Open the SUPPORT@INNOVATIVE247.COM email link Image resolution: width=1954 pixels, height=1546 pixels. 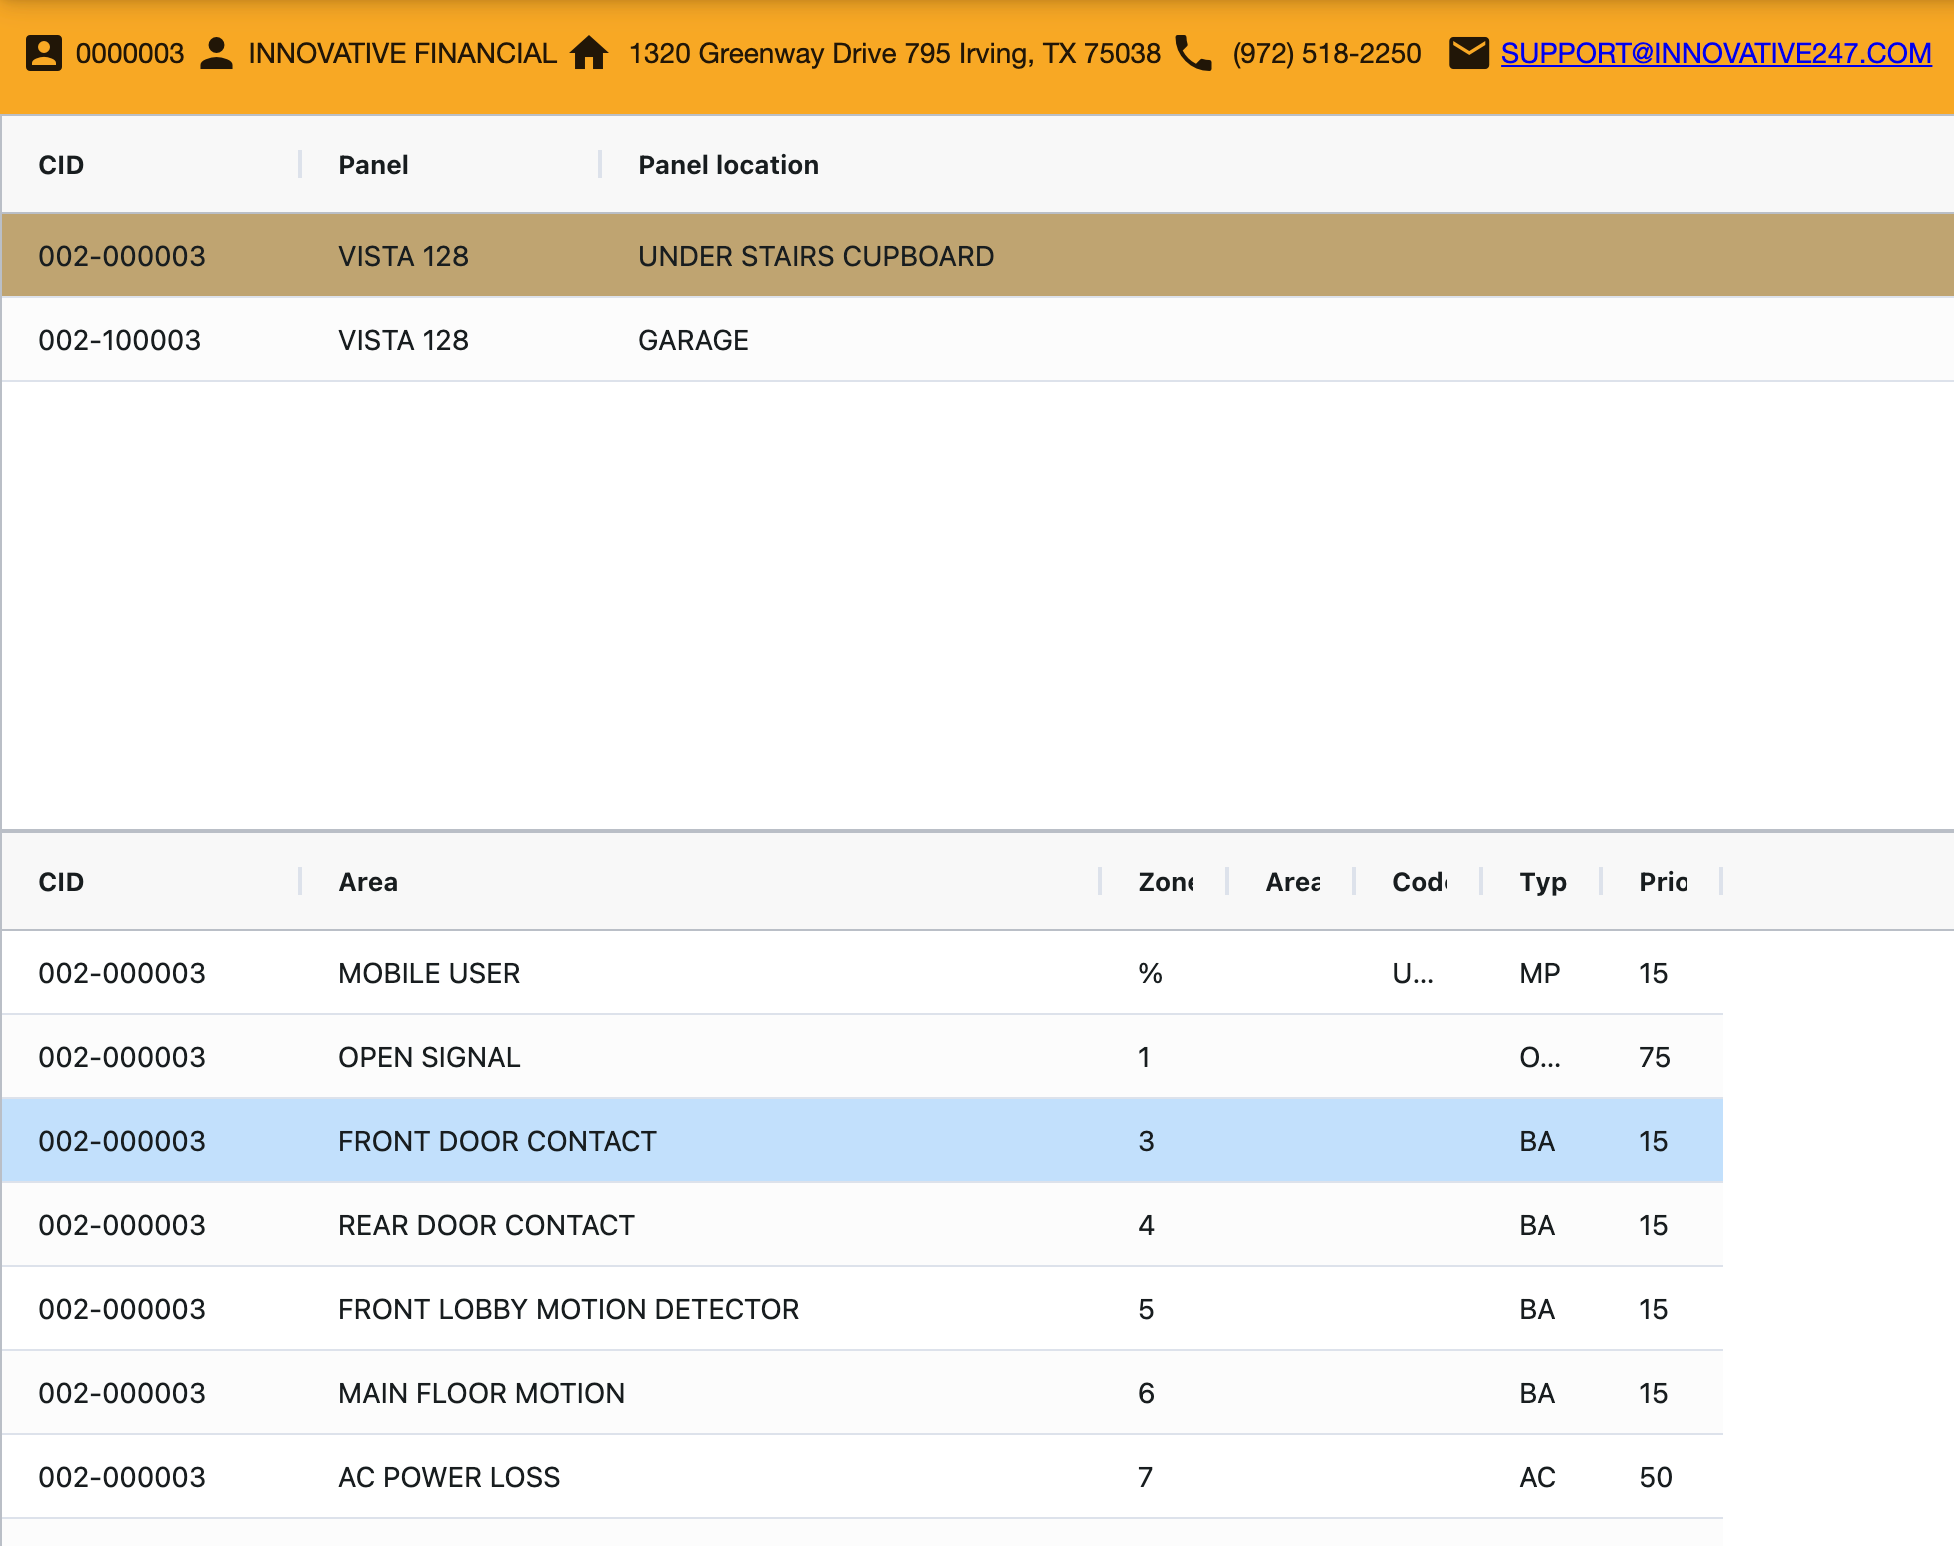[1715, 53]
